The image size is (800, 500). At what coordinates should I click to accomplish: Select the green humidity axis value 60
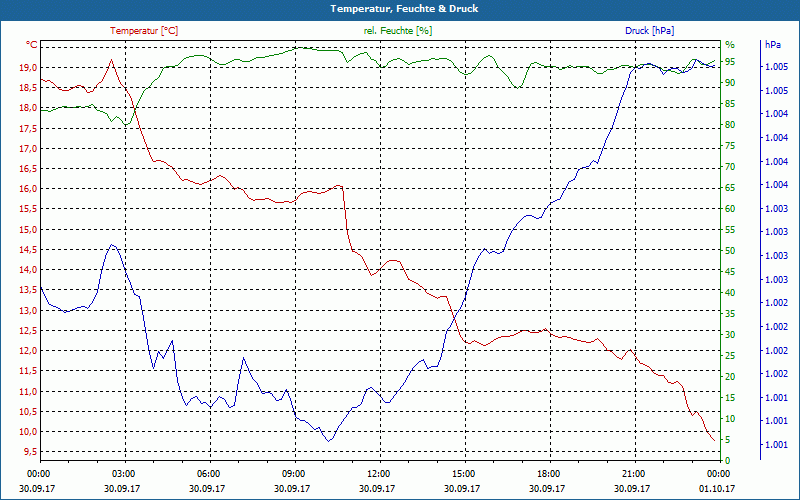[x=730, y=209]
